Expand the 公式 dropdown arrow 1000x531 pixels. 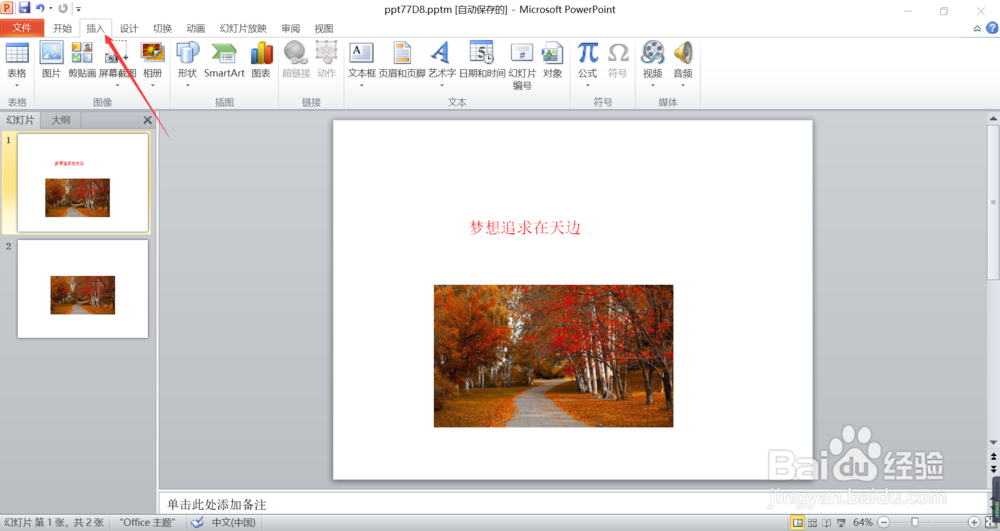tap(587, 85)
